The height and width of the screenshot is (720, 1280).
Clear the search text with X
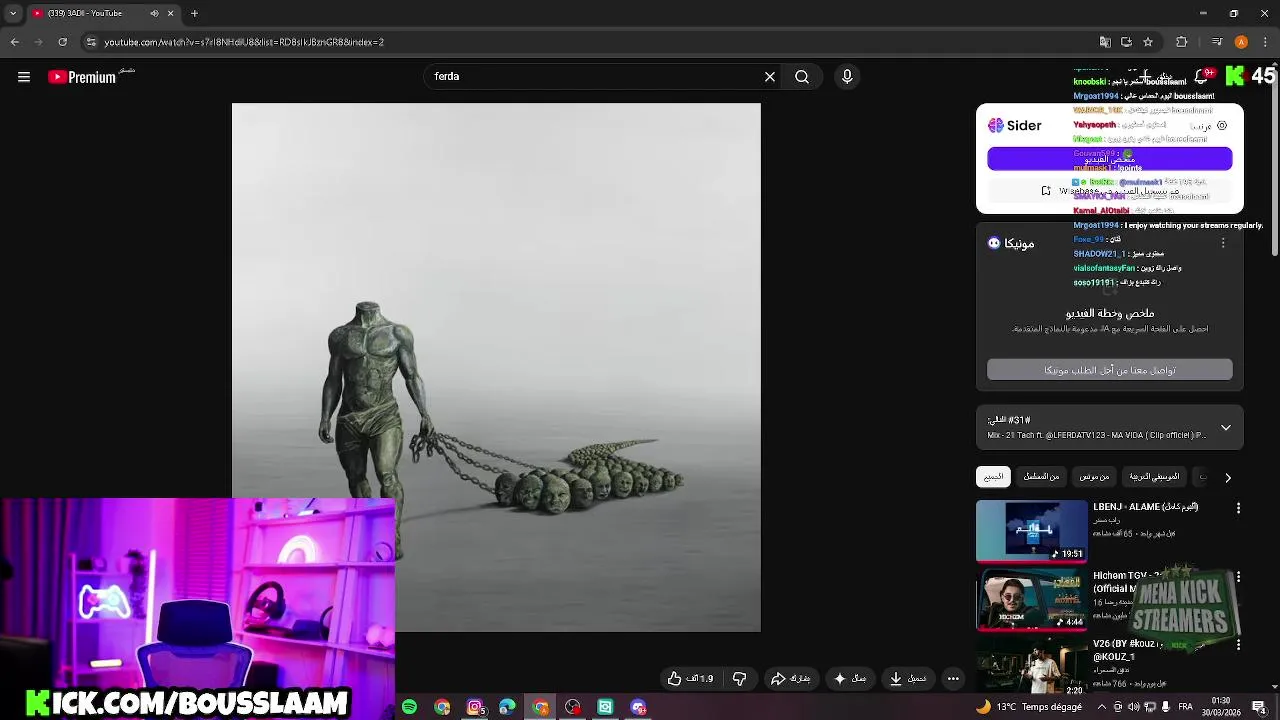pos(770,77)
